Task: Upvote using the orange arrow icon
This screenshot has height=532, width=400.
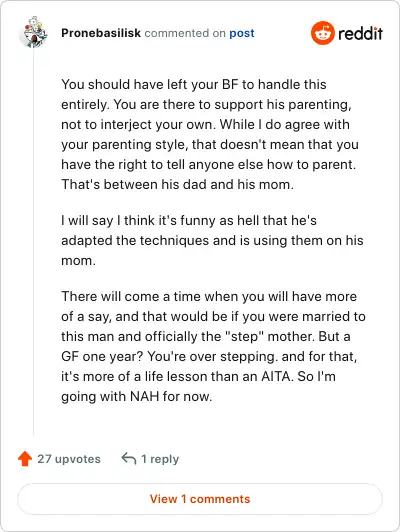Action: (25, 459)
